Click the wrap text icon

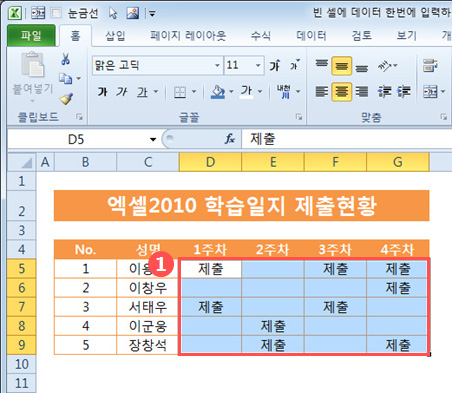430,65
